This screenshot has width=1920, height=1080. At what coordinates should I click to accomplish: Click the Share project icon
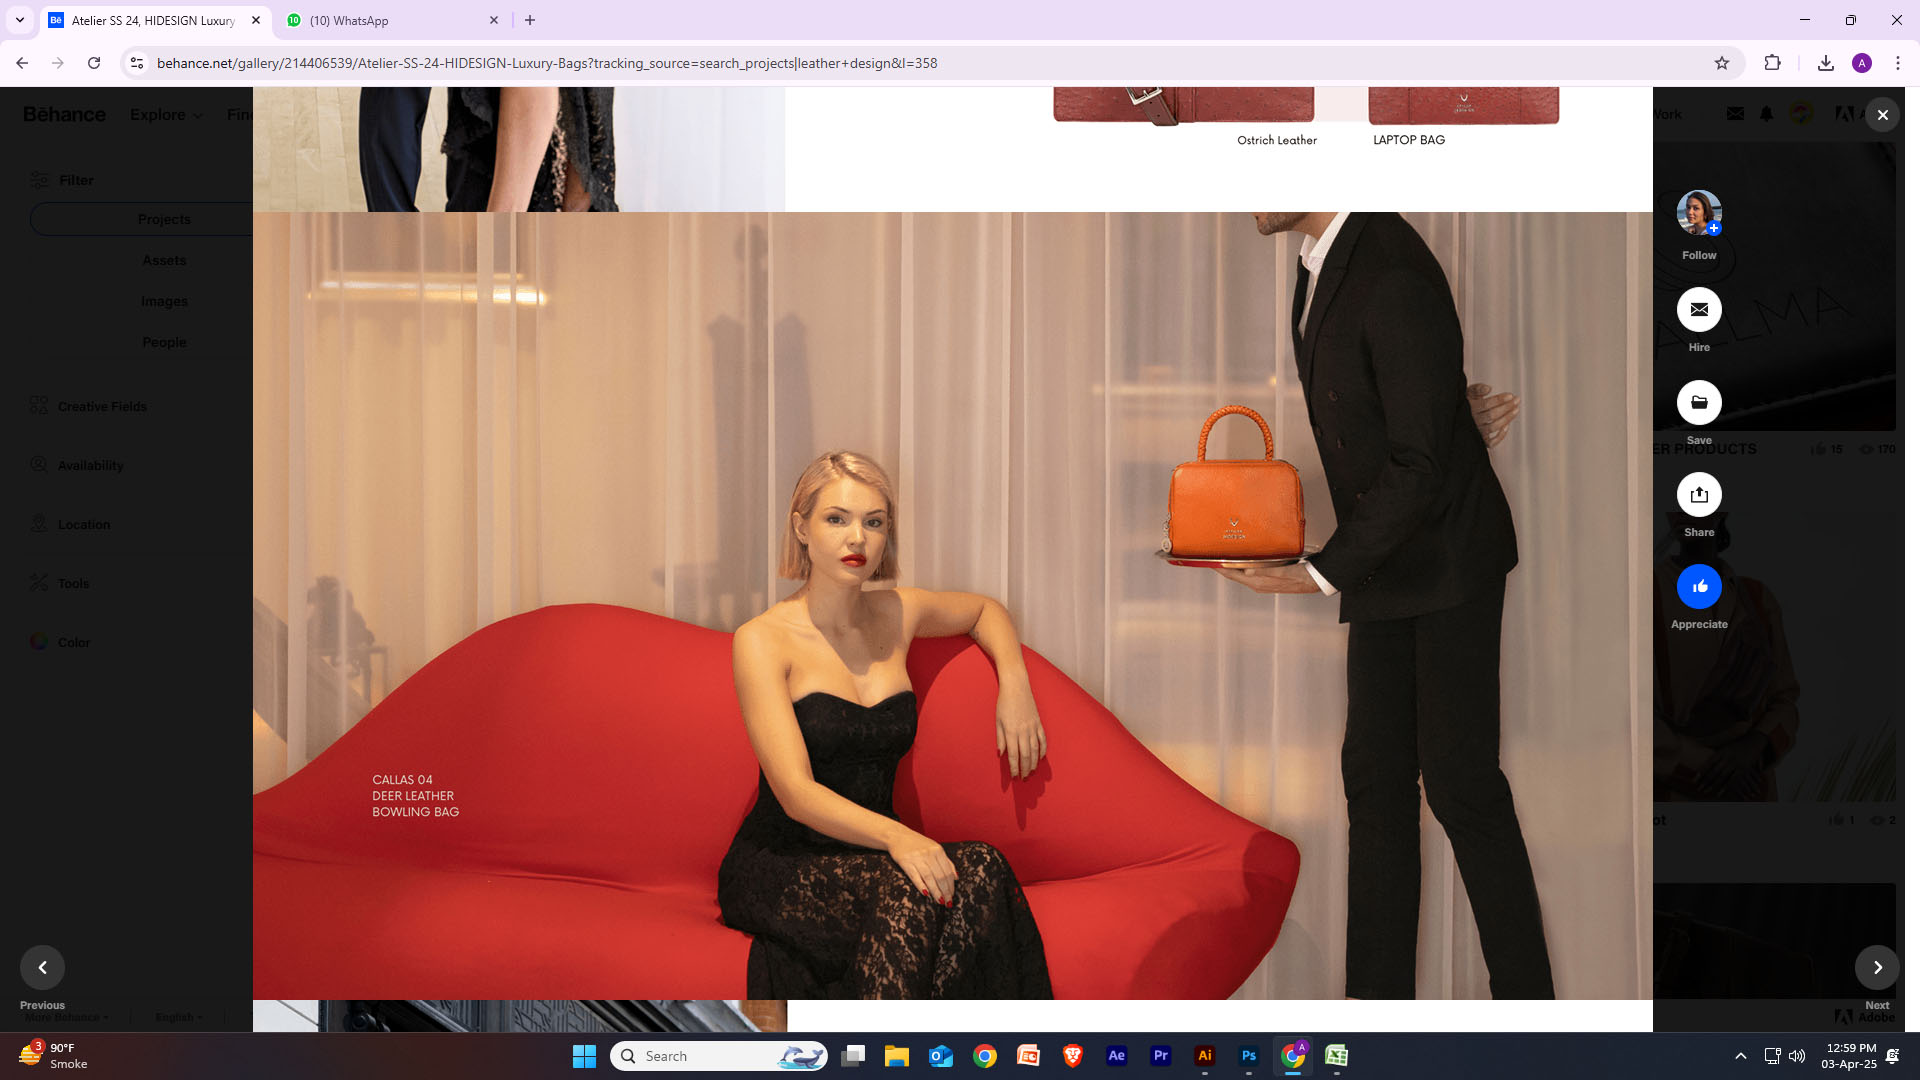click(x=1699, y=495)
